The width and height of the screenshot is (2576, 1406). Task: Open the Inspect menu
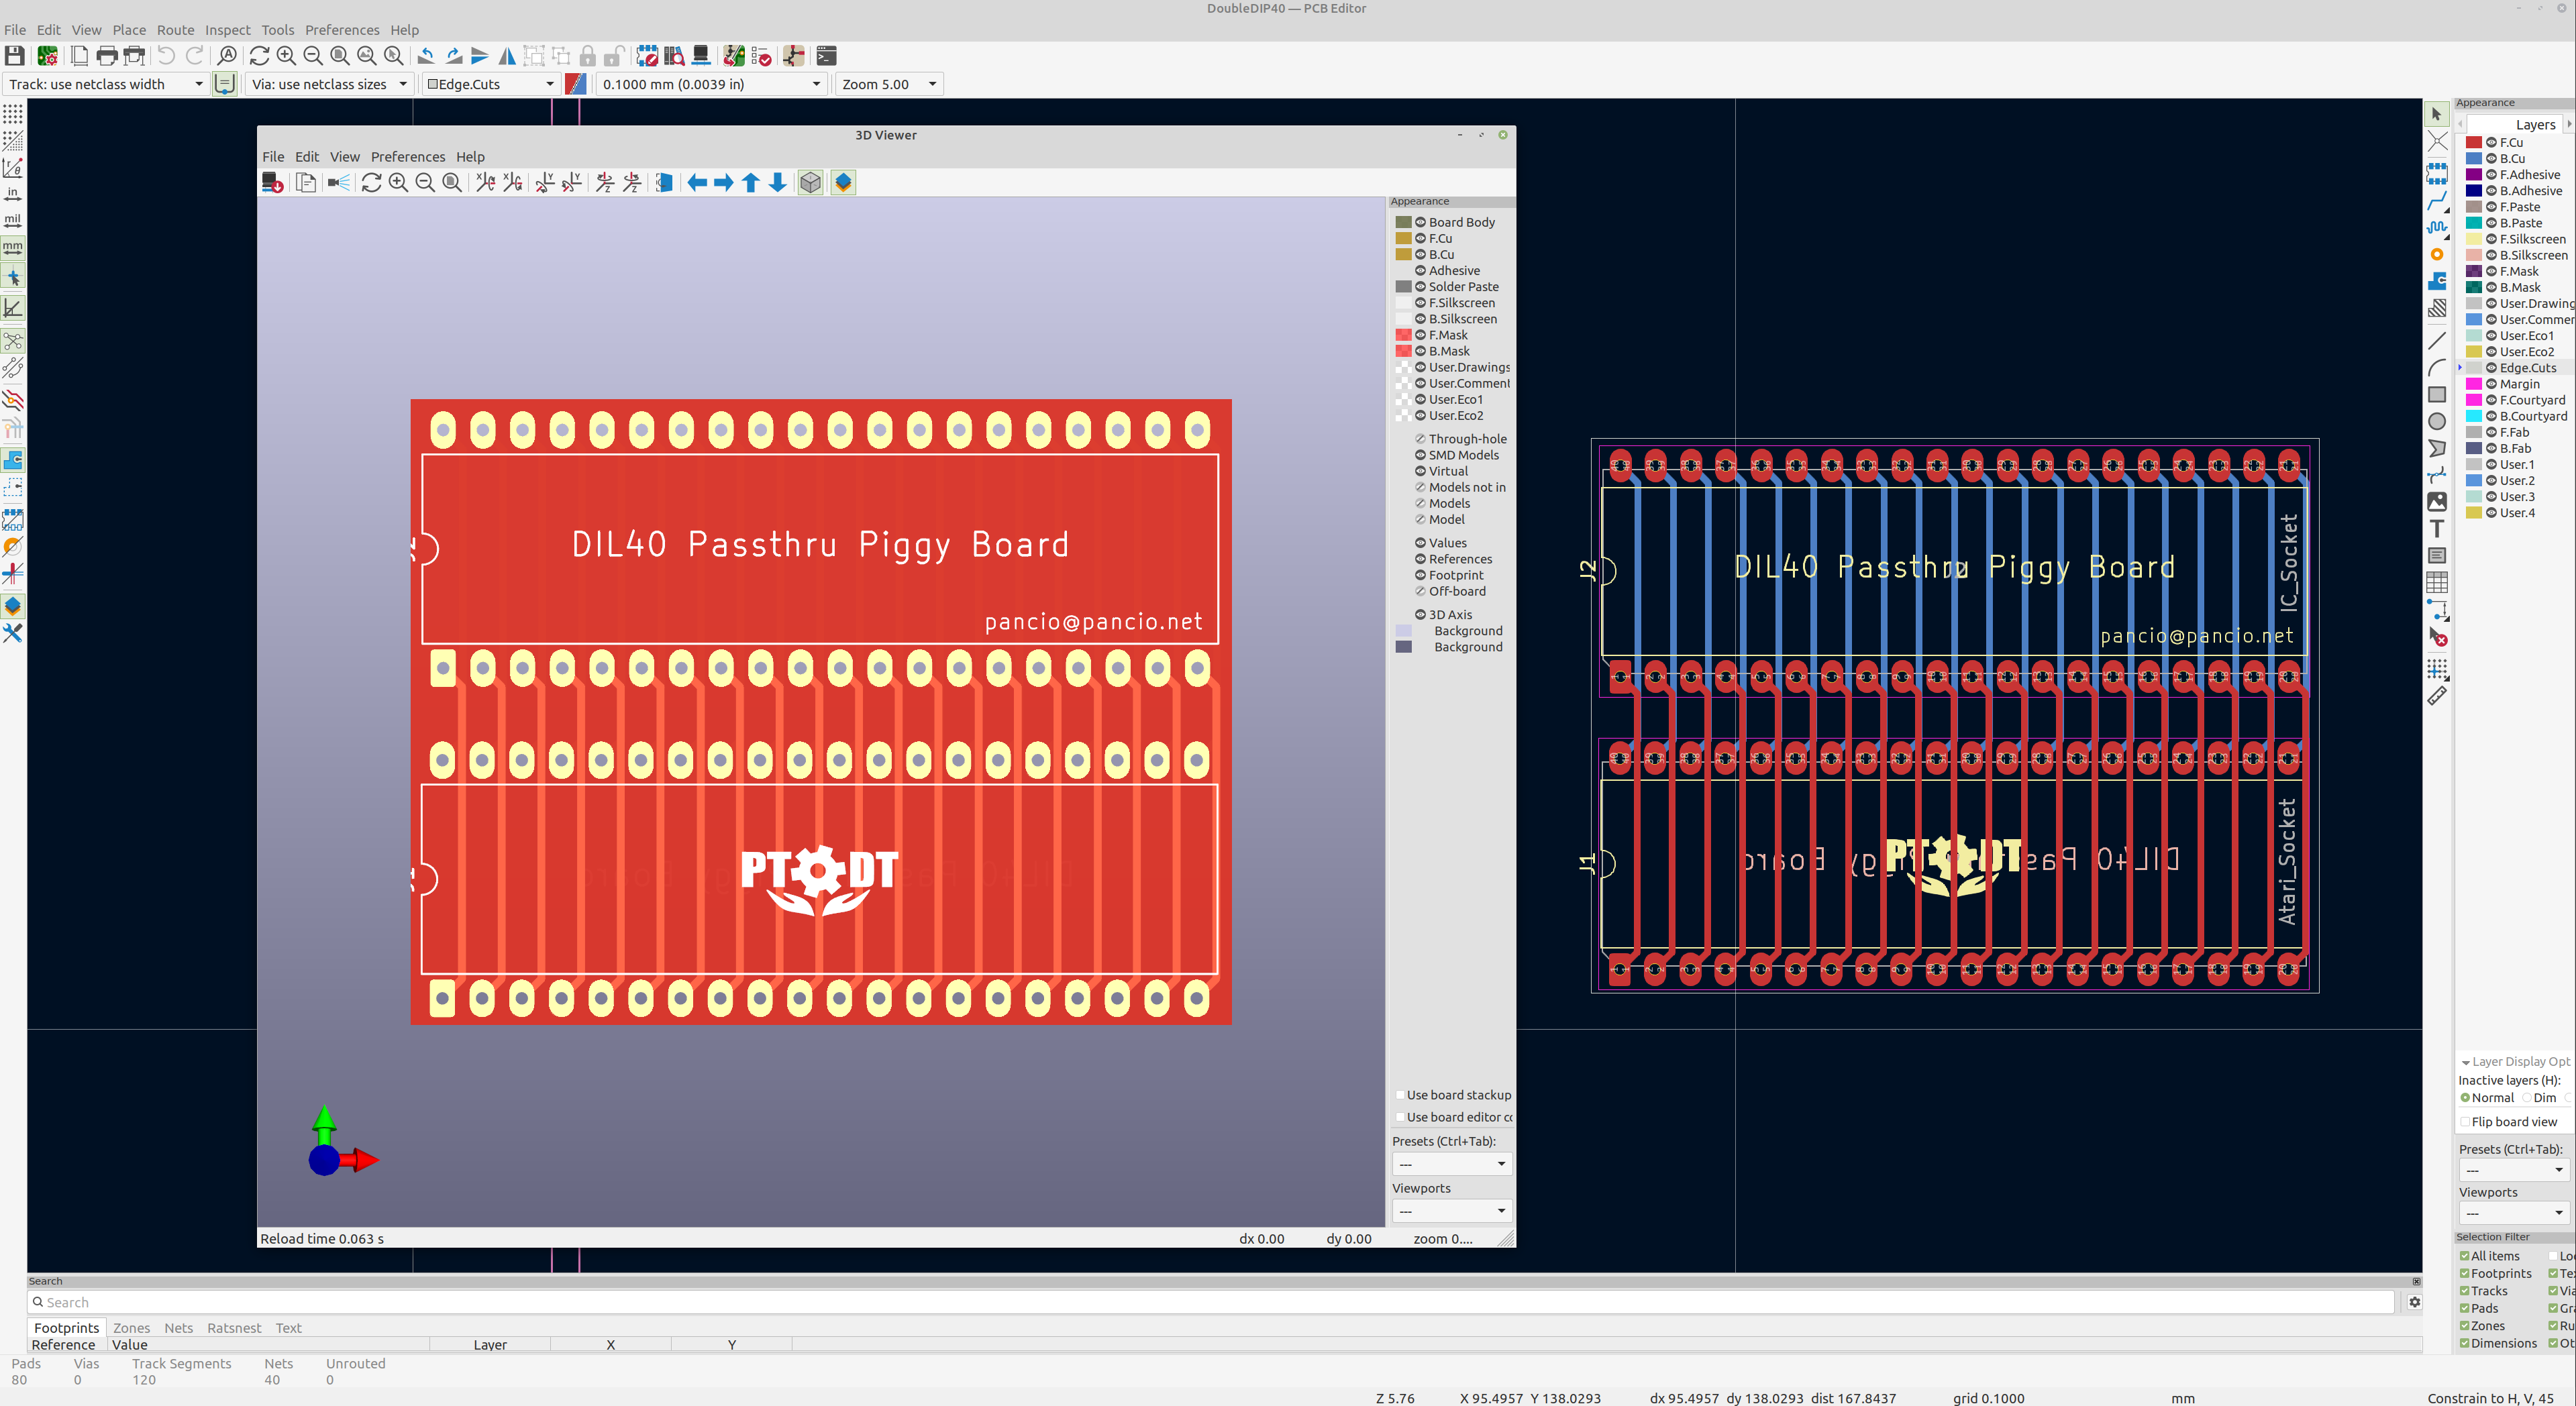[227, 30]
